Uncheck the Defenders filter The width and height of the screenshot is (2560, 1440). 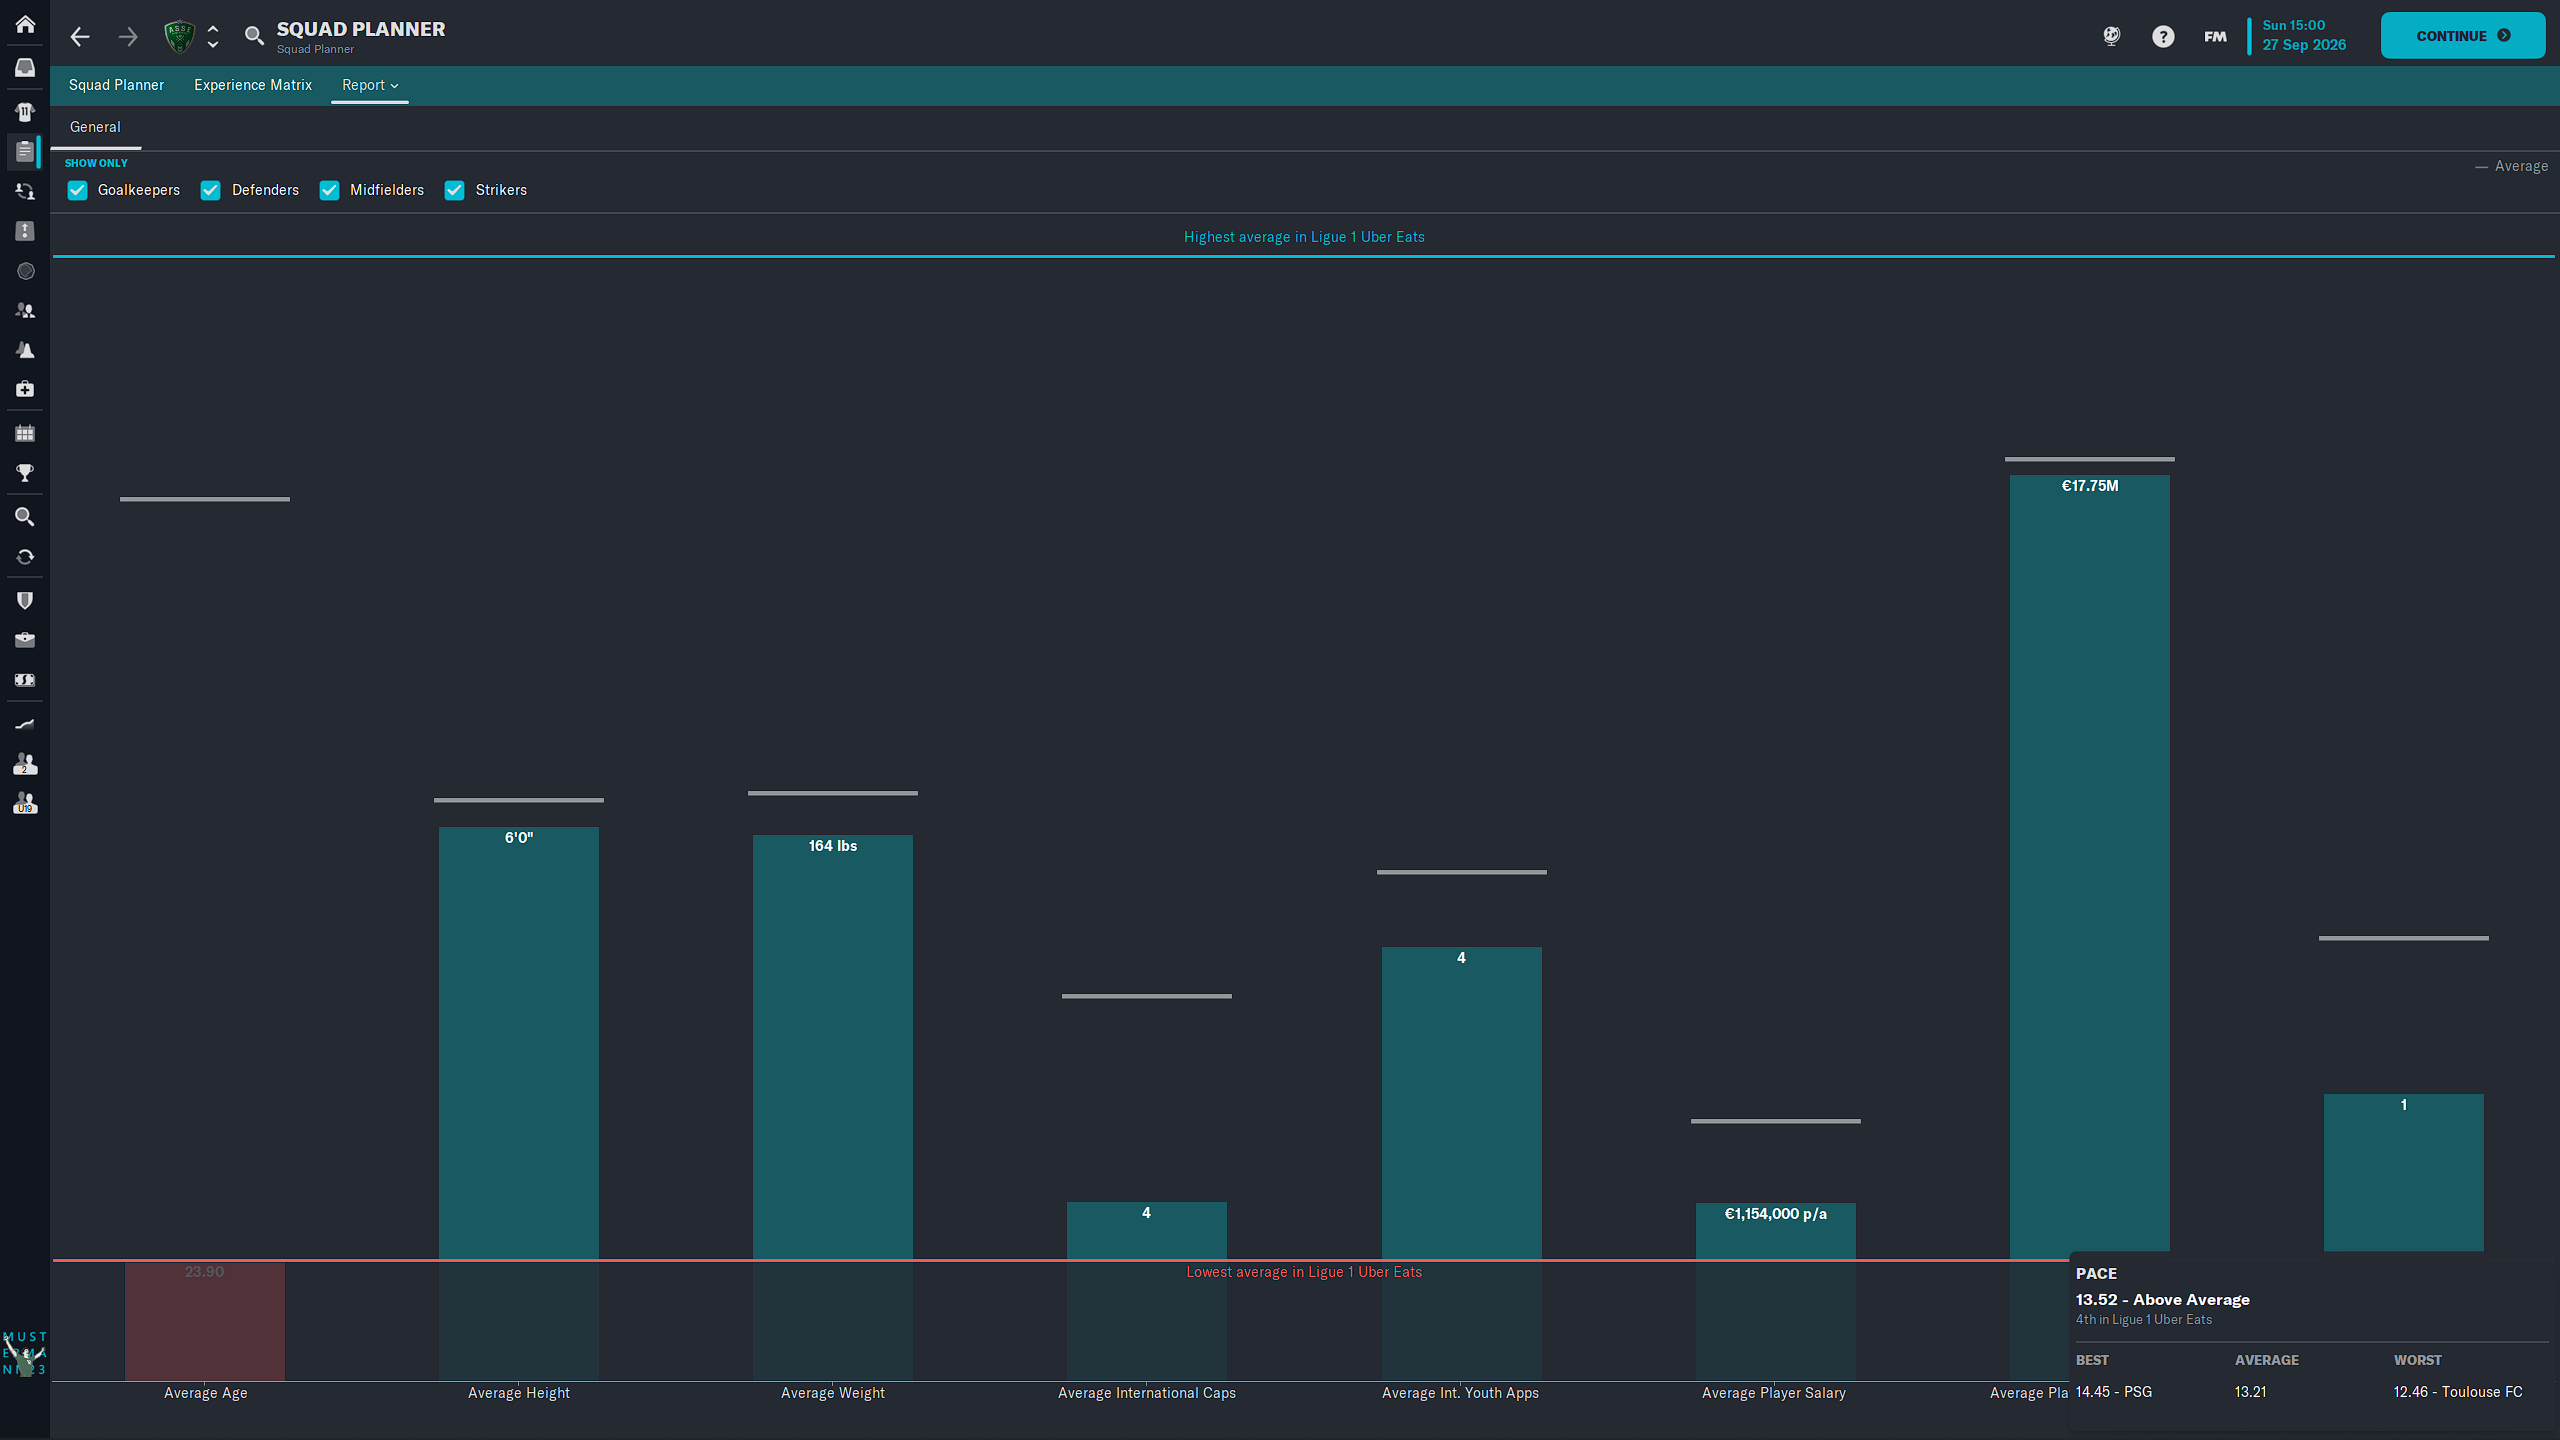point(210,190)
